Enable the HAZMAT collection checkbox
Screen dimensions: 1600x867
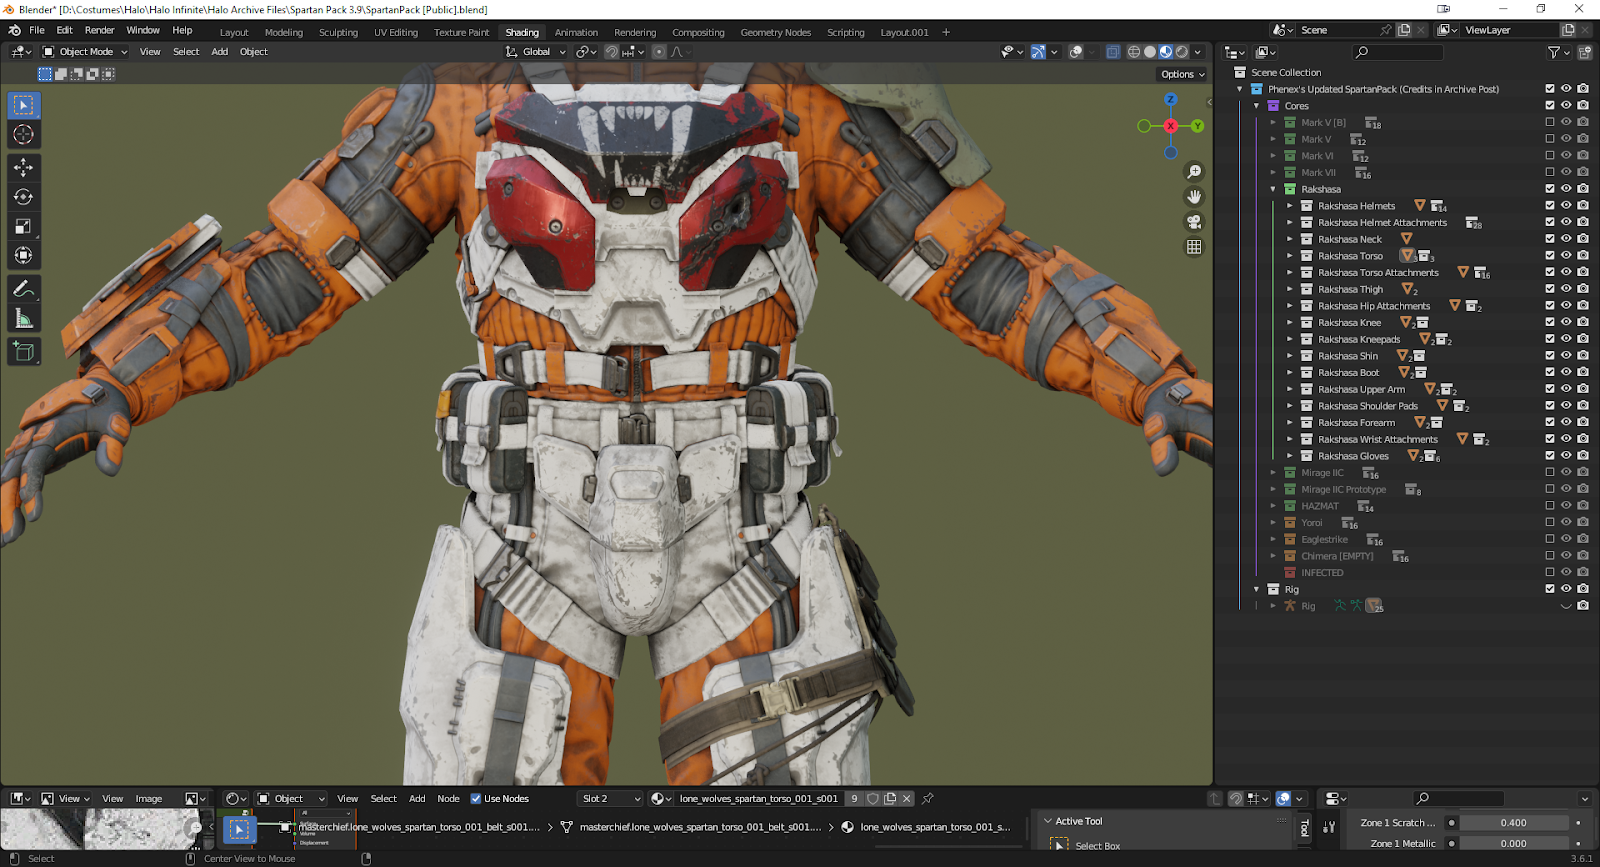[1550, 505]
